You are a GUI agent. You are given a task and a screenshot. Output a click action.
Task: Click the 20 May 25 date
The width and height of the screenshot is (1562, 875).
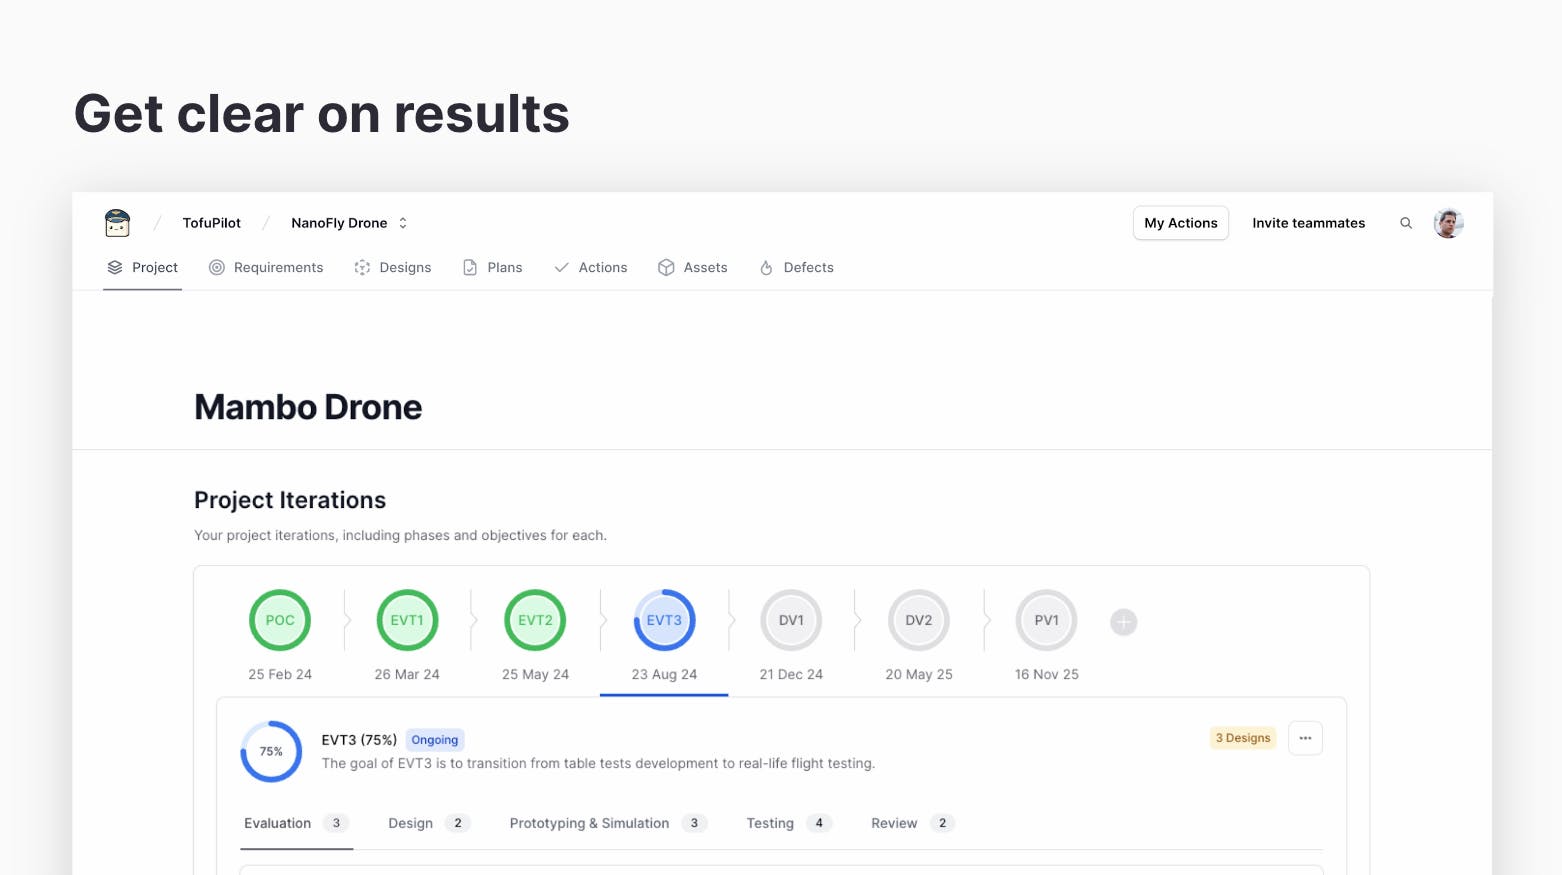(x=919, y=674)
